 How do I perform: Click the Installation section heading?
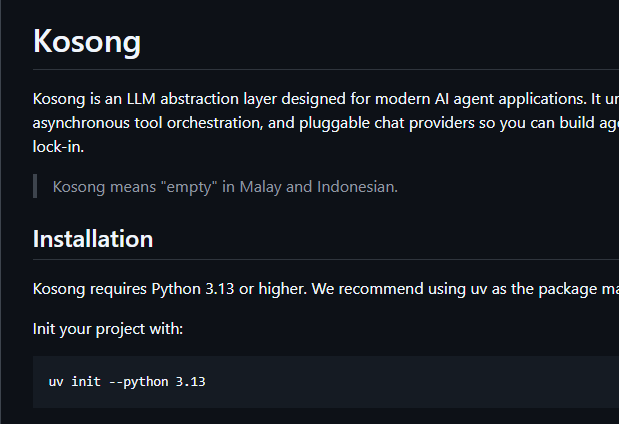tap(93, 239)
